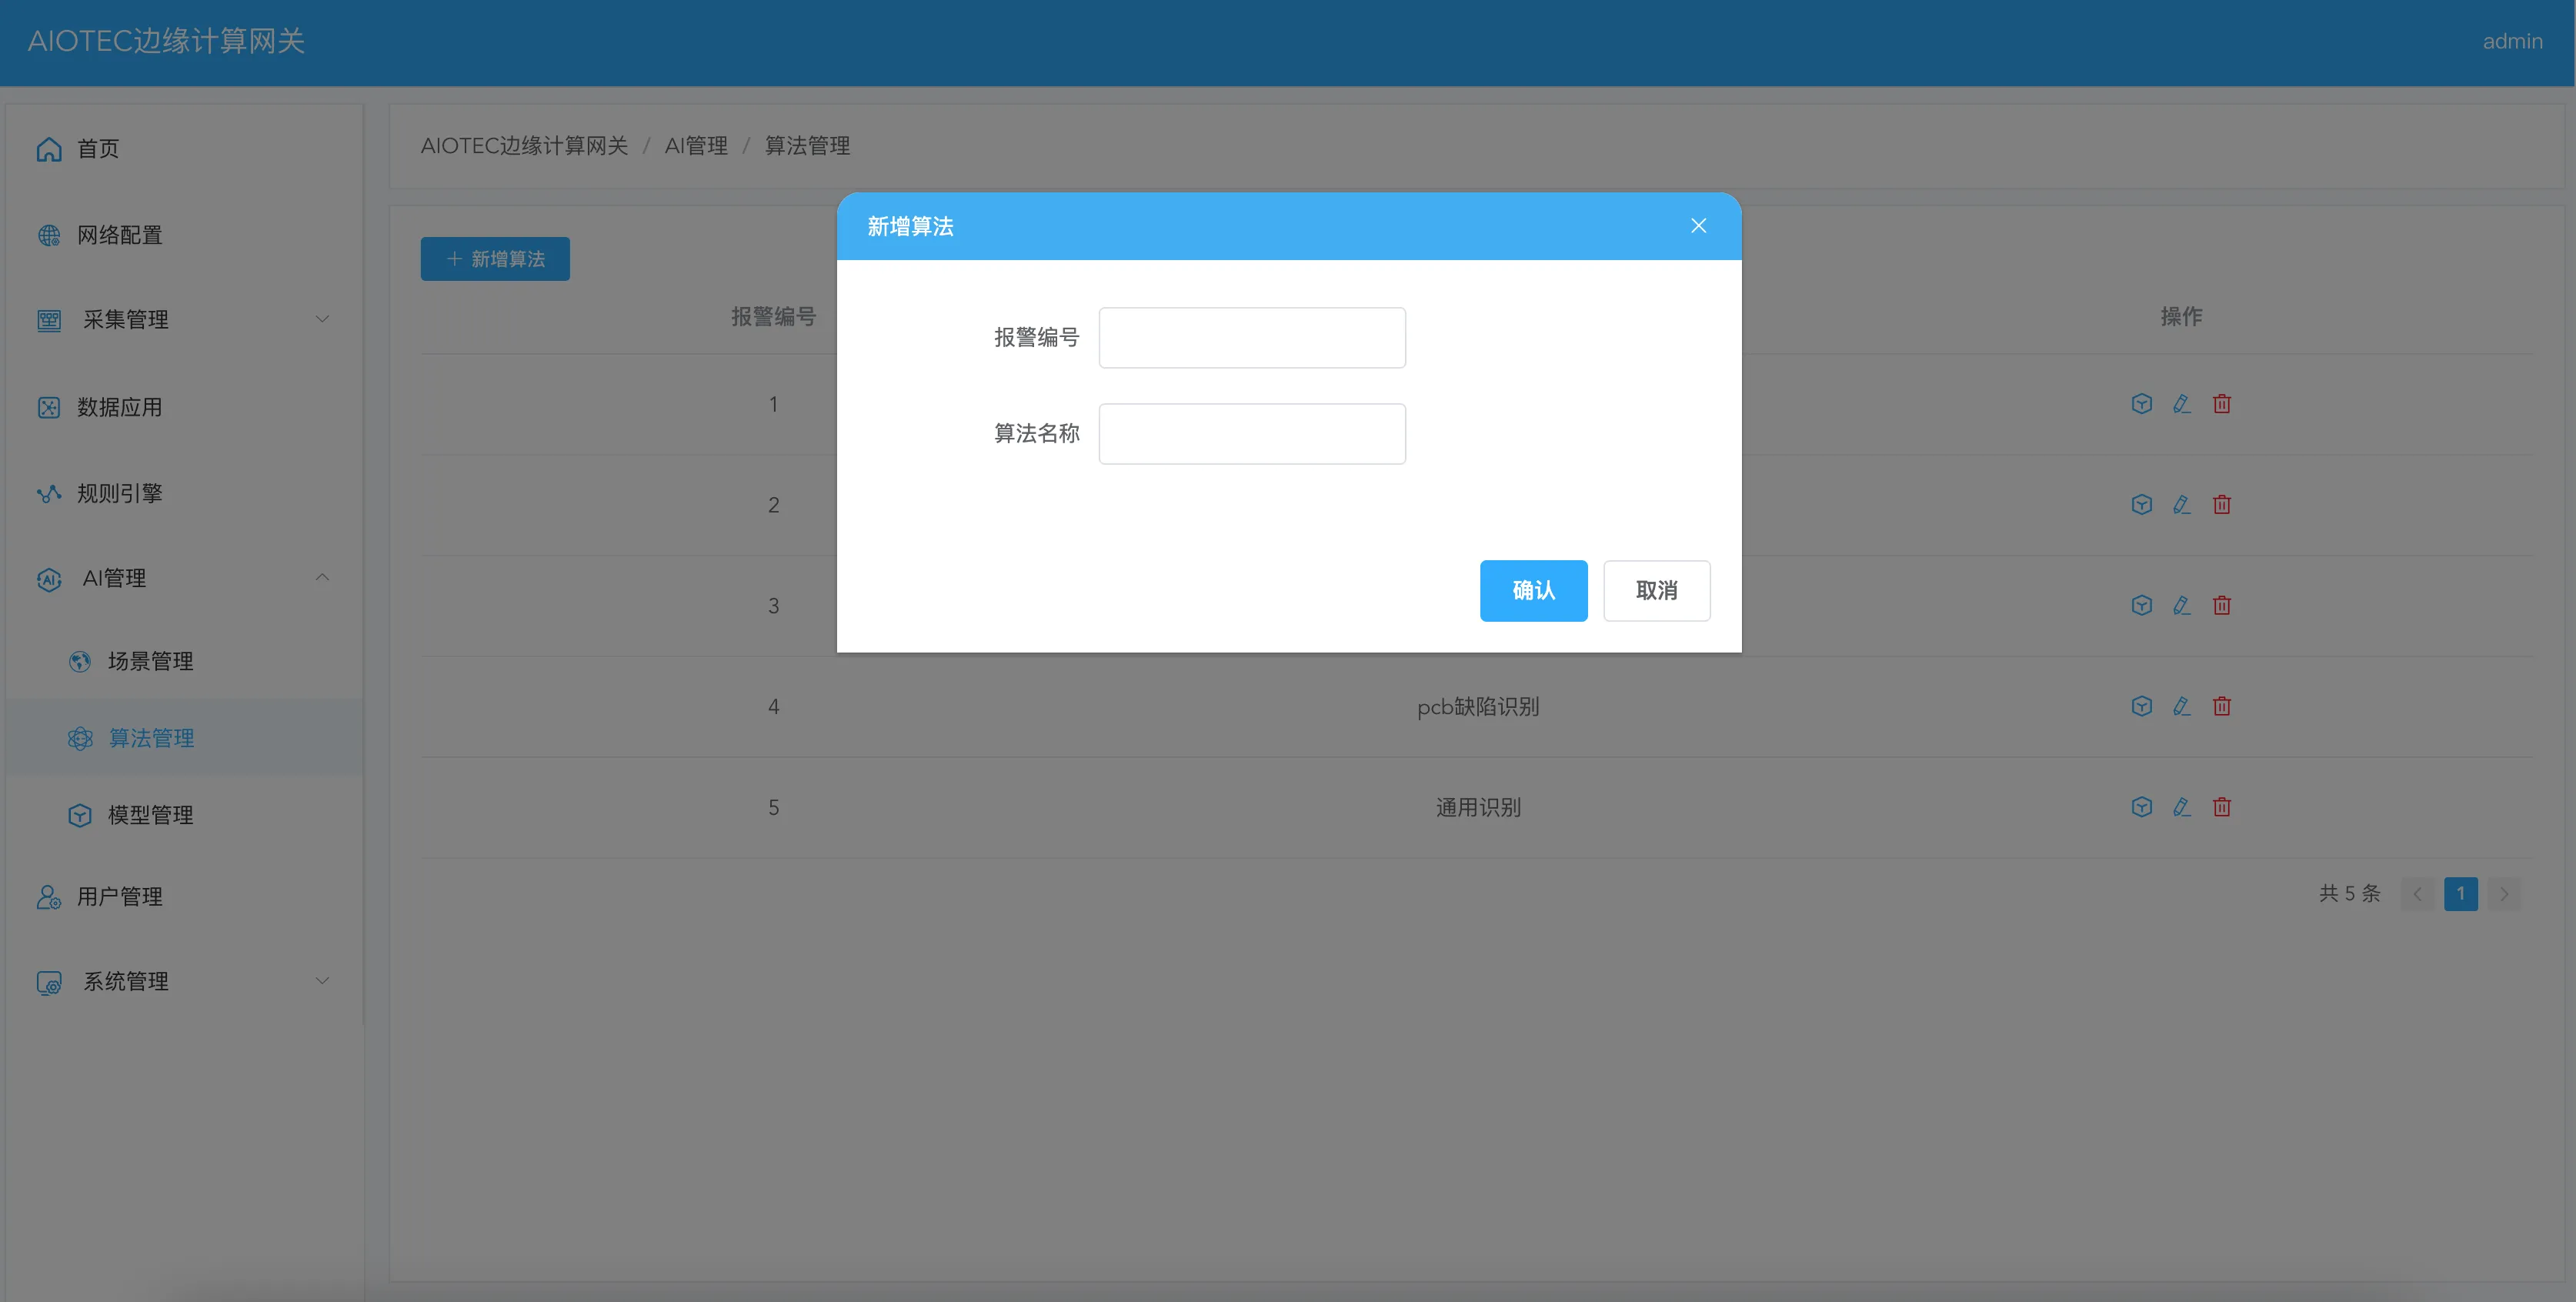This screenshot has width=2576, height=1302.
Task: Click the red delete trash icon in row 2
Action: 2221,505
